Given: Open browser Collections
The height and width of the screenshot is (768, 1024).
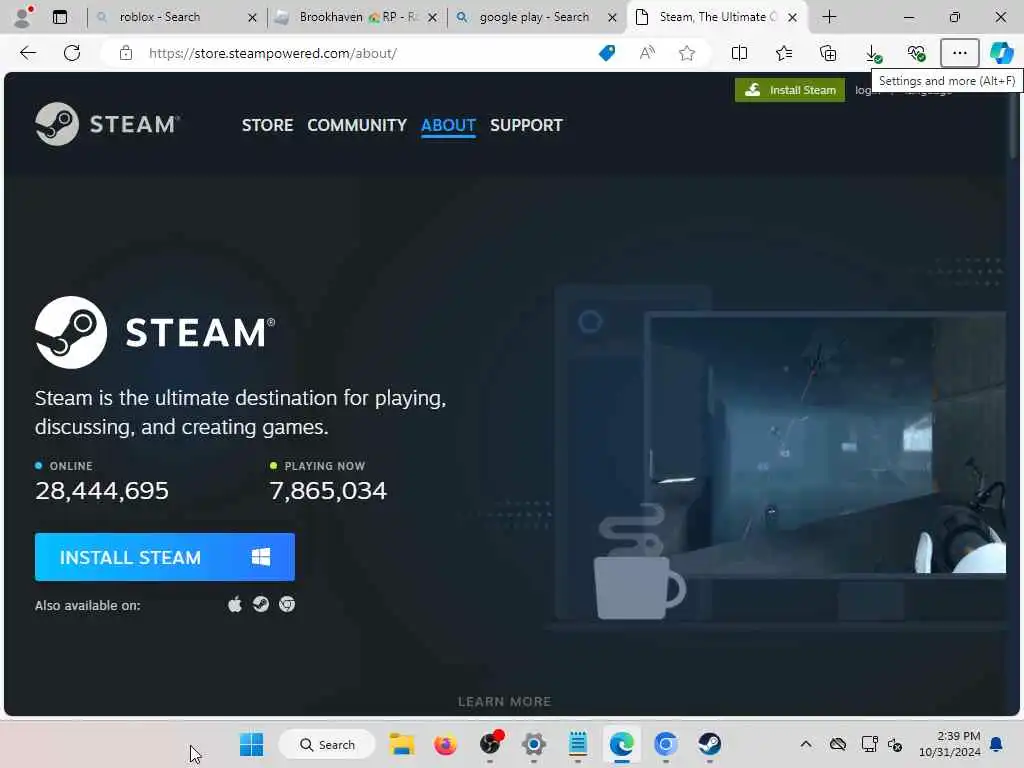Looking at the screenshot, I should click(x=828, y=53).
